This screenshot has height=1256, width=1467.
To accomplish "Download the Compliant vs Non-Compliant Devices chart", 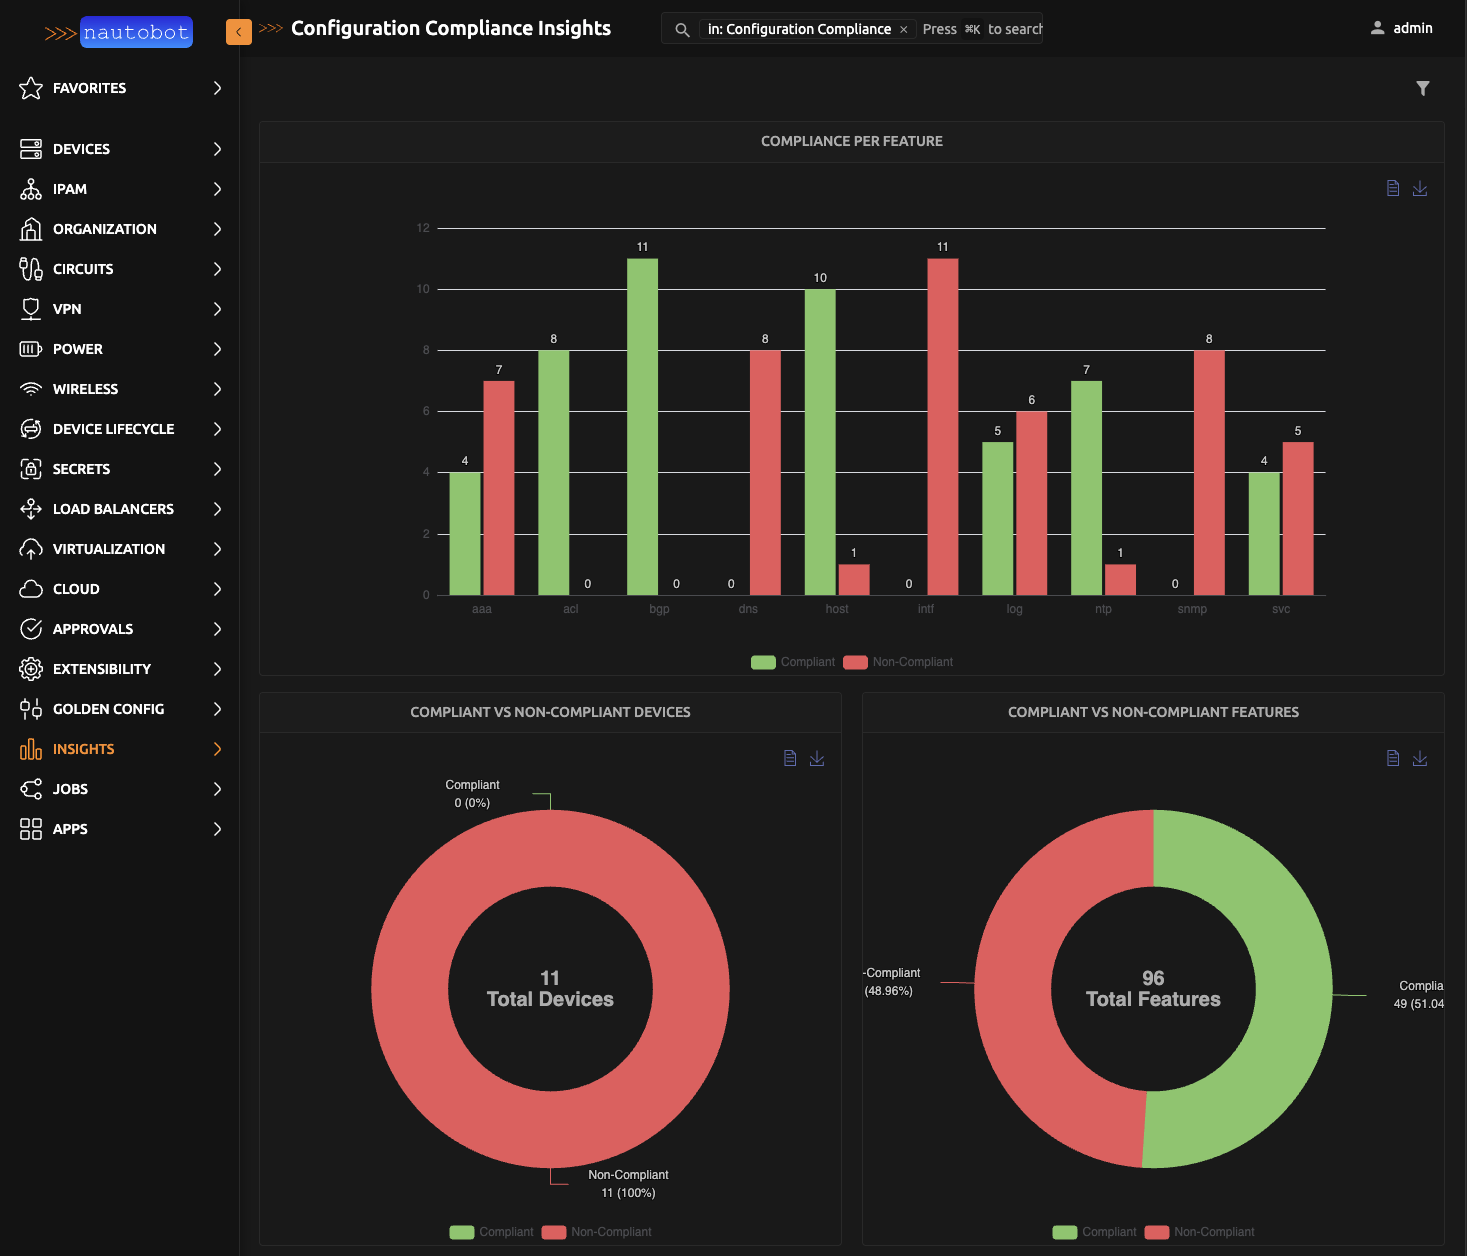I will click(x=816, y=758).
